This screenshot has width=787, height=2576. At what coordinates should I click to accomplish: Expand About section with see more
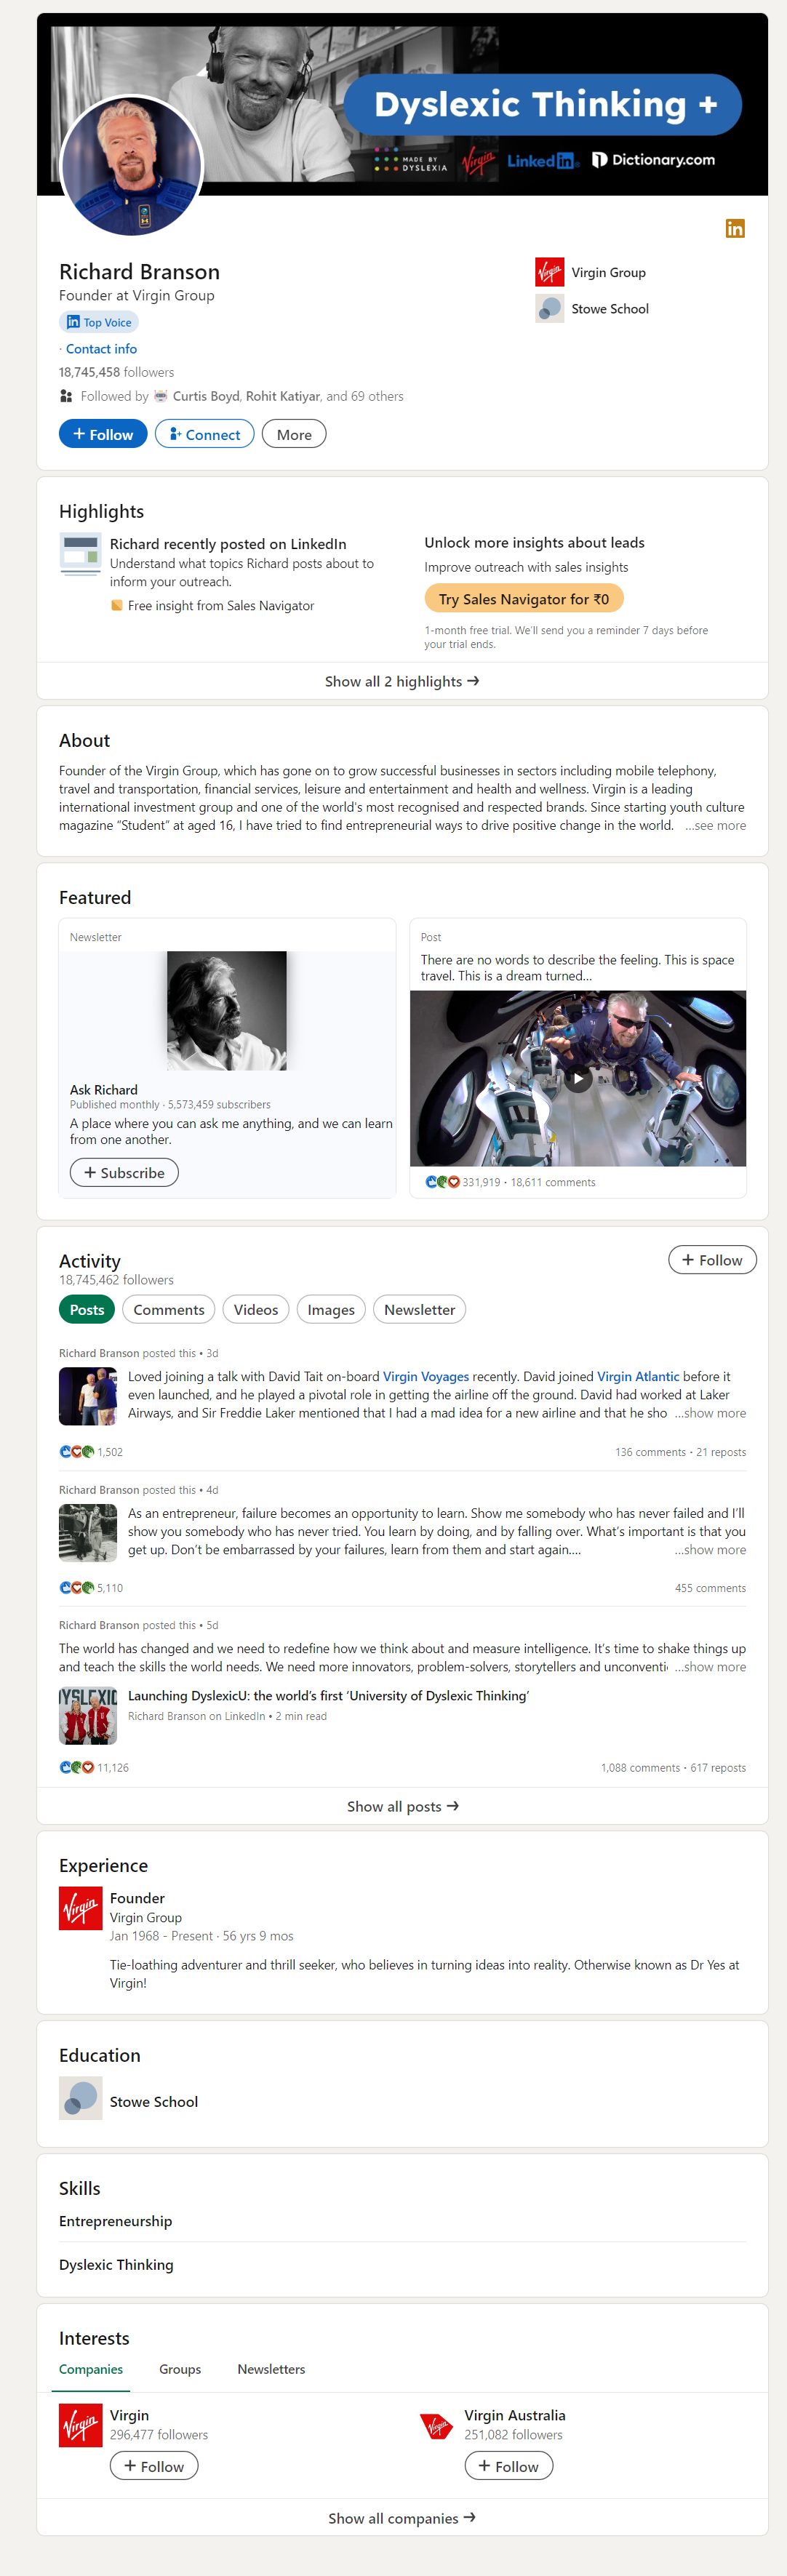[x=715, y=825]
